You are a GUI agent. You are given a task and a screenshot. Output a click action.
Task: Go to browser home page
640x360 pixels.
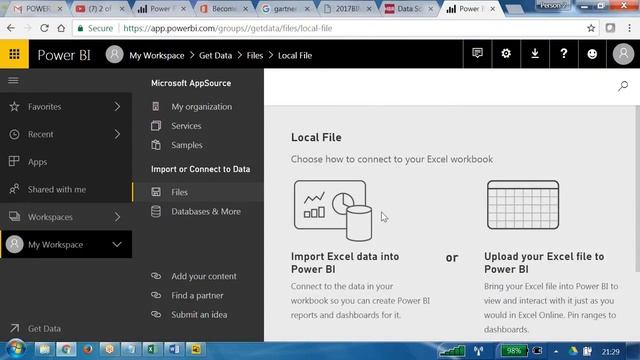point(61,28)
